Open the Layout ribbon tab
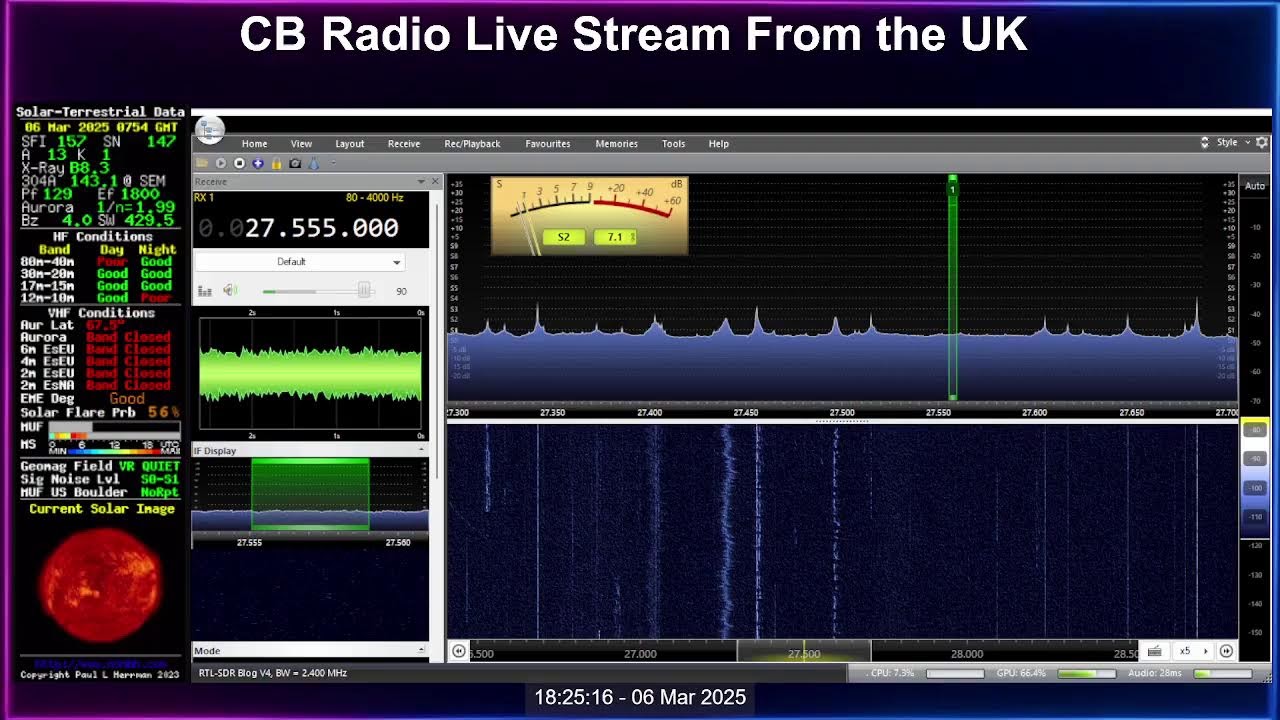Screen dimensions: 1280x720 (350, 144)
